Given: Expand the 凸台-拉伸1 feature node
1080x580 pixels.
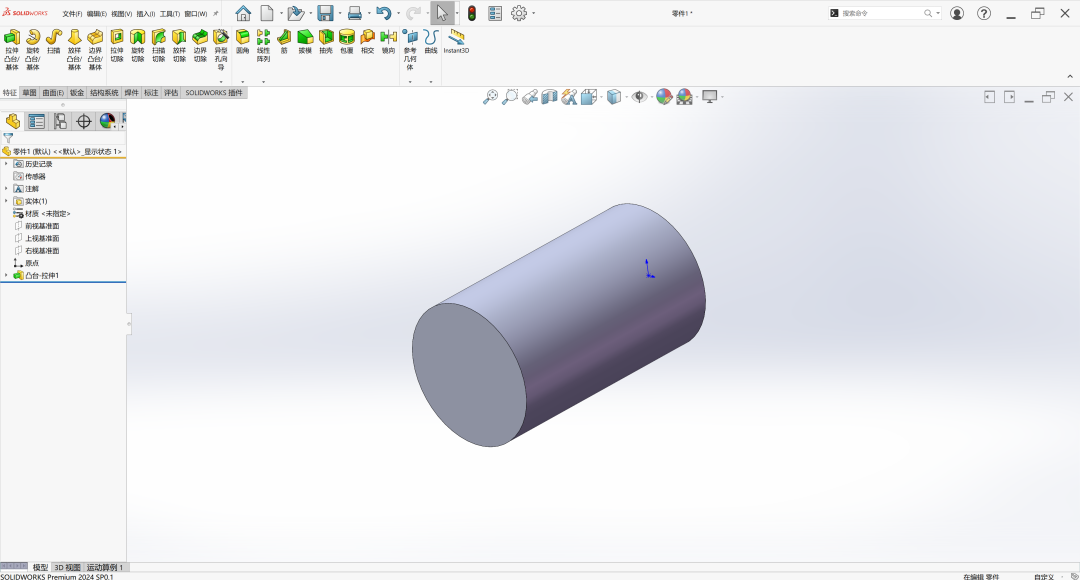Looking at the screenshot, I should (x=6, y=275).
